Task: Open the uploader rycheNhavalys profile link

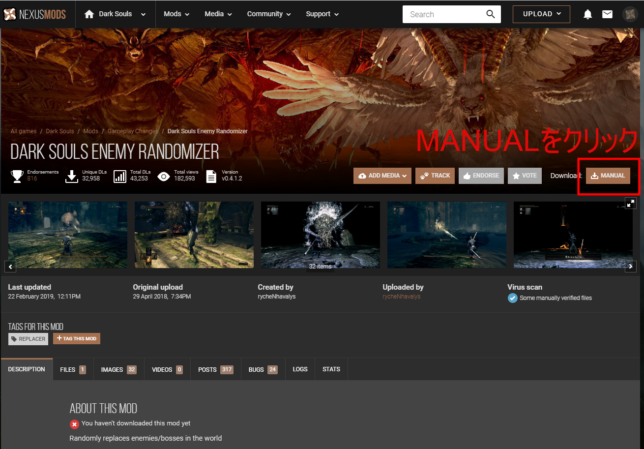Action: [401, 297]
